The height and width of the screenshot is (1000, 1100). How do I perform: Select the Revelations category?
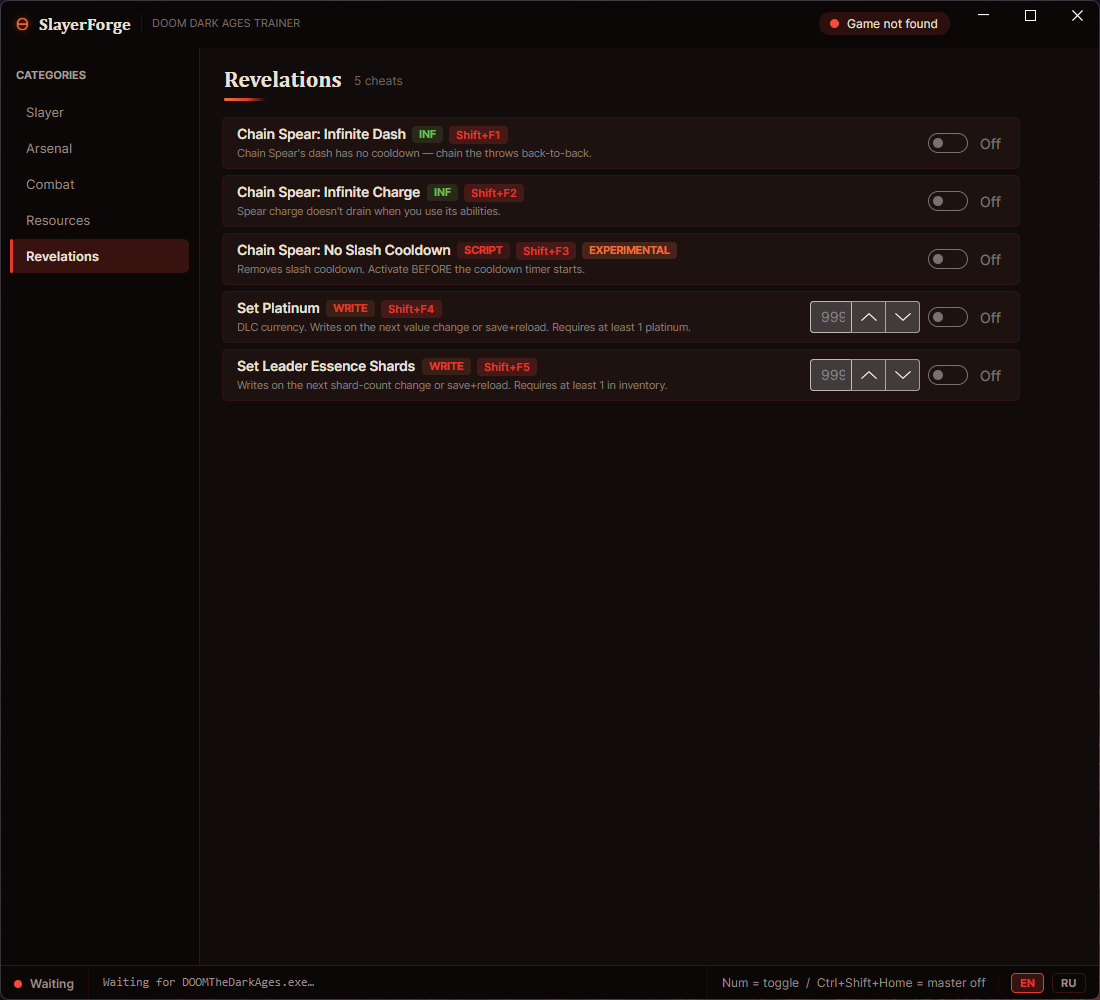(x=100, y=256)
